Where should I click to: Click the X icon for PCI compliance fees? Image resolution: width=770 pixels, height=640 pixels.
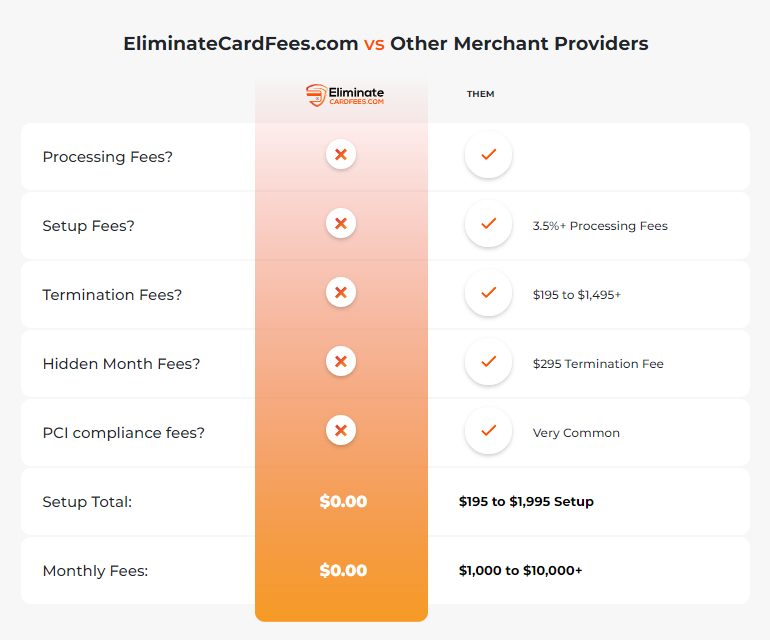click(341, 430)
